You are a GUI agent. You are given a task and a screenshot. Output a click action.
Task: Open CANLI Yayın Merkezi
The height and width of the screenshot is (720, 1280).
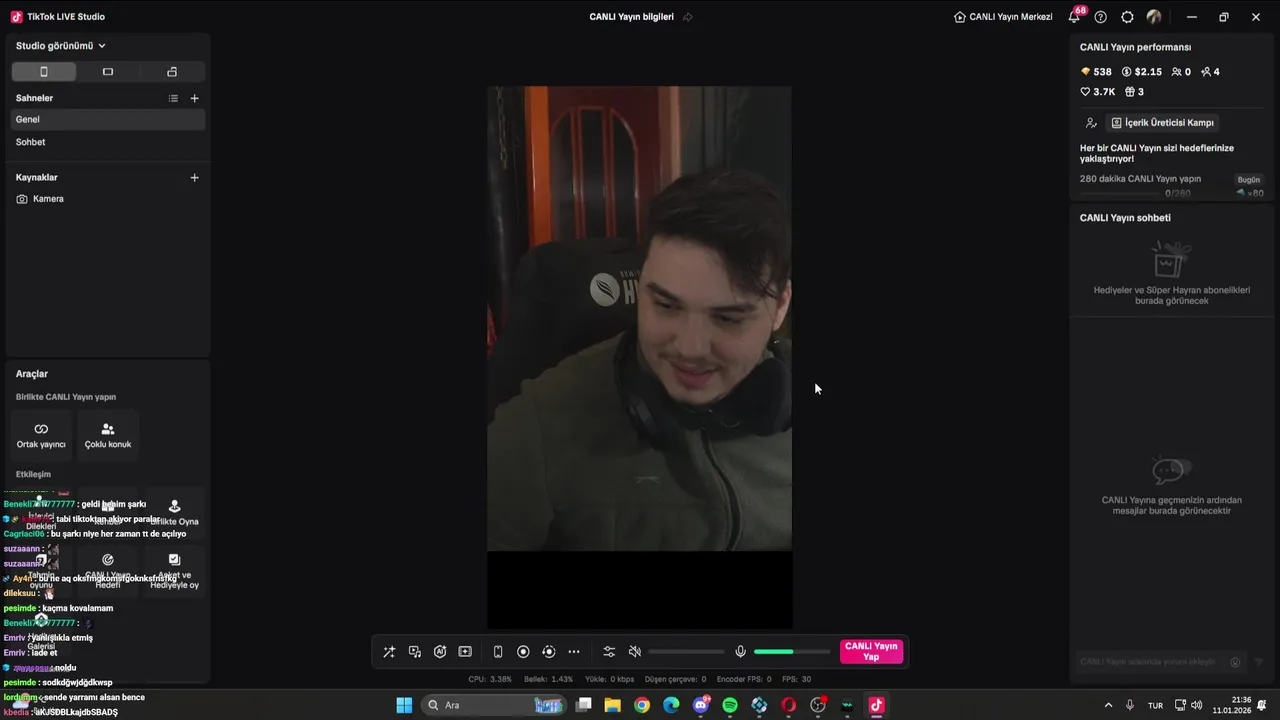tap(1003, 17)
